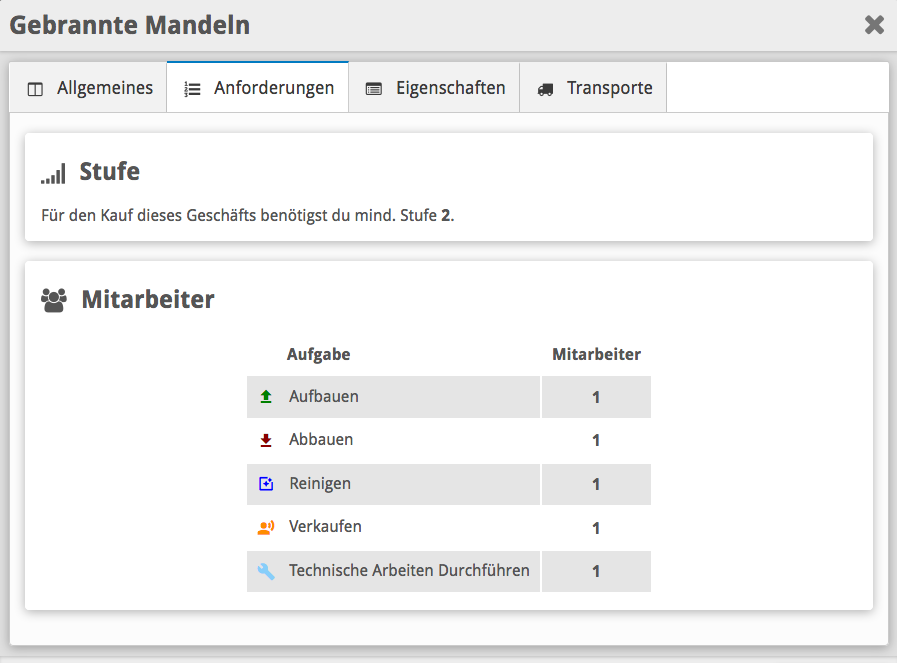The image size is (897, 663).
Task: Click the Verkaufen task label
Action: pos(325,527)
